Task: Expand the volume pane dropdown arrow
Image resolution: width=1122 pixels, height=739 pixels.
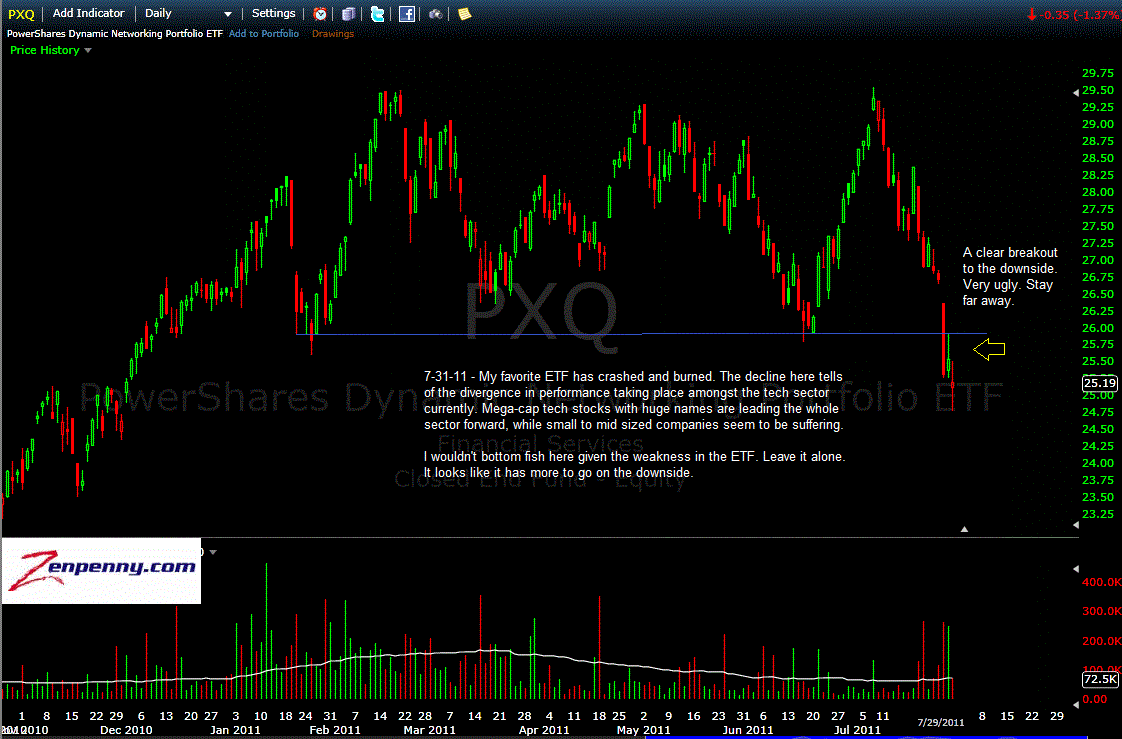Action: click(212, 552)
